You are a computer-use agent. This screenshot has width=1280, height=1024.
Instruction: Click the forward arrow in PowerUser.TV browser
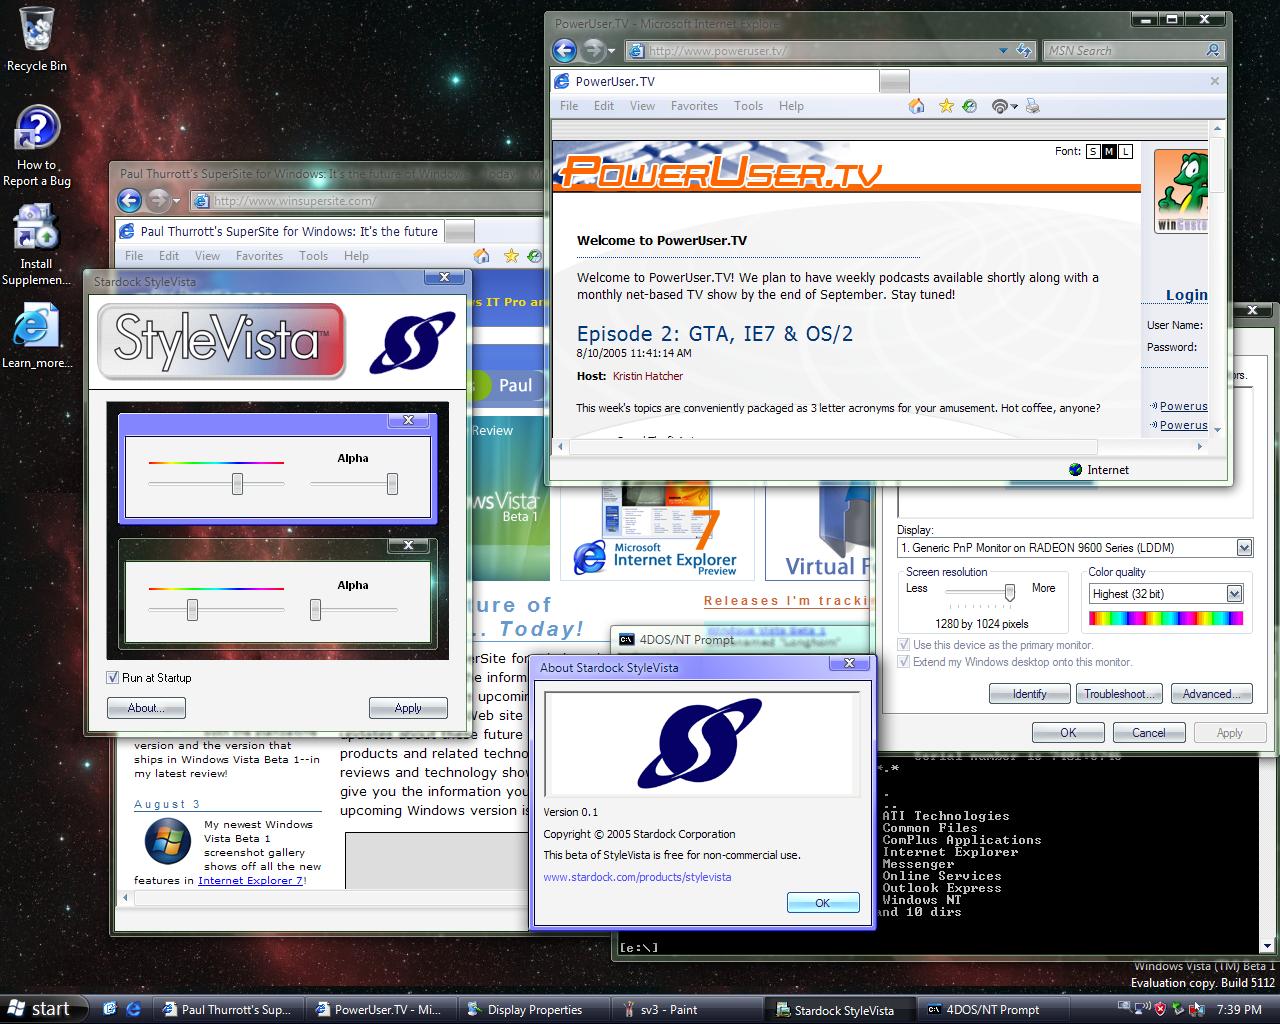[593, 50]
